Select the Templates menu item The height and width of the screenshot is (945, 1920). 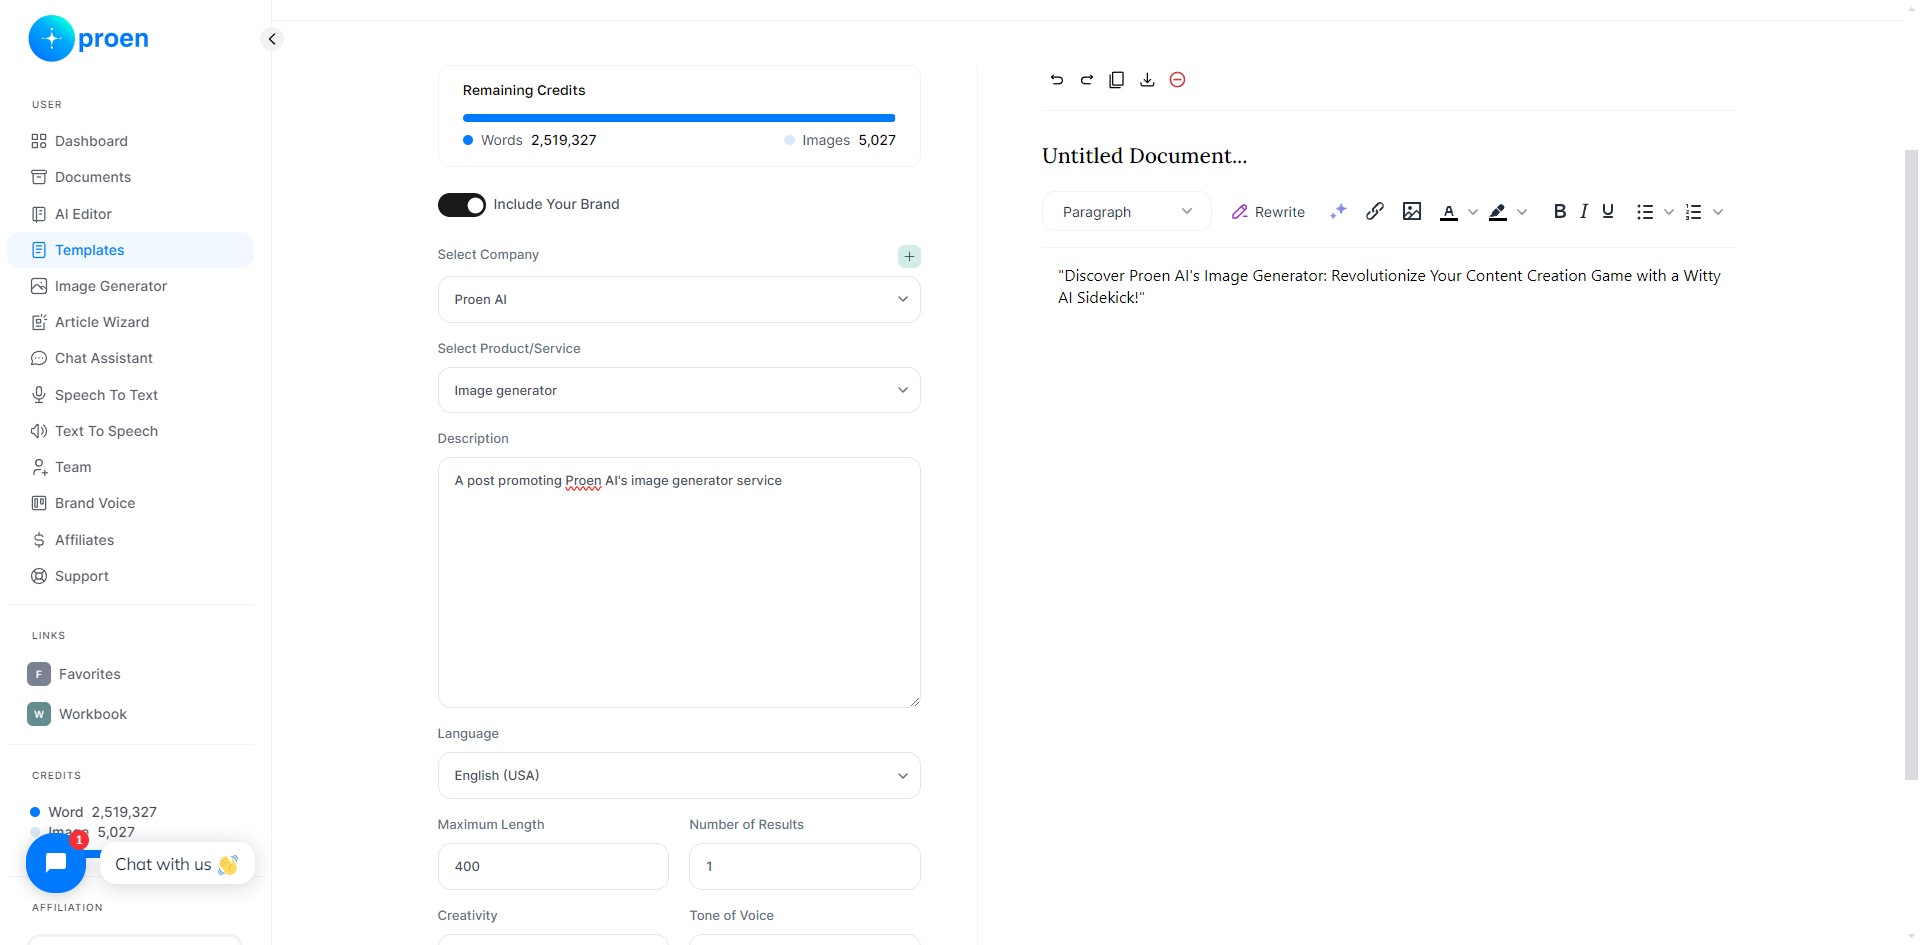tap(130, 250)
